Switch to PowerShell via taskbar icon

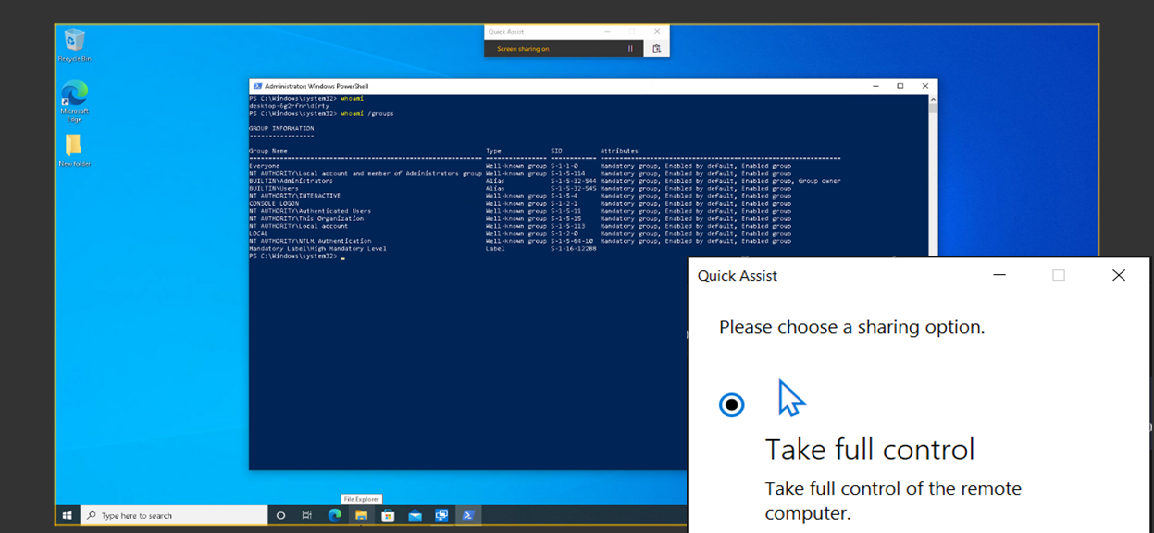click(x=467, y=515)
